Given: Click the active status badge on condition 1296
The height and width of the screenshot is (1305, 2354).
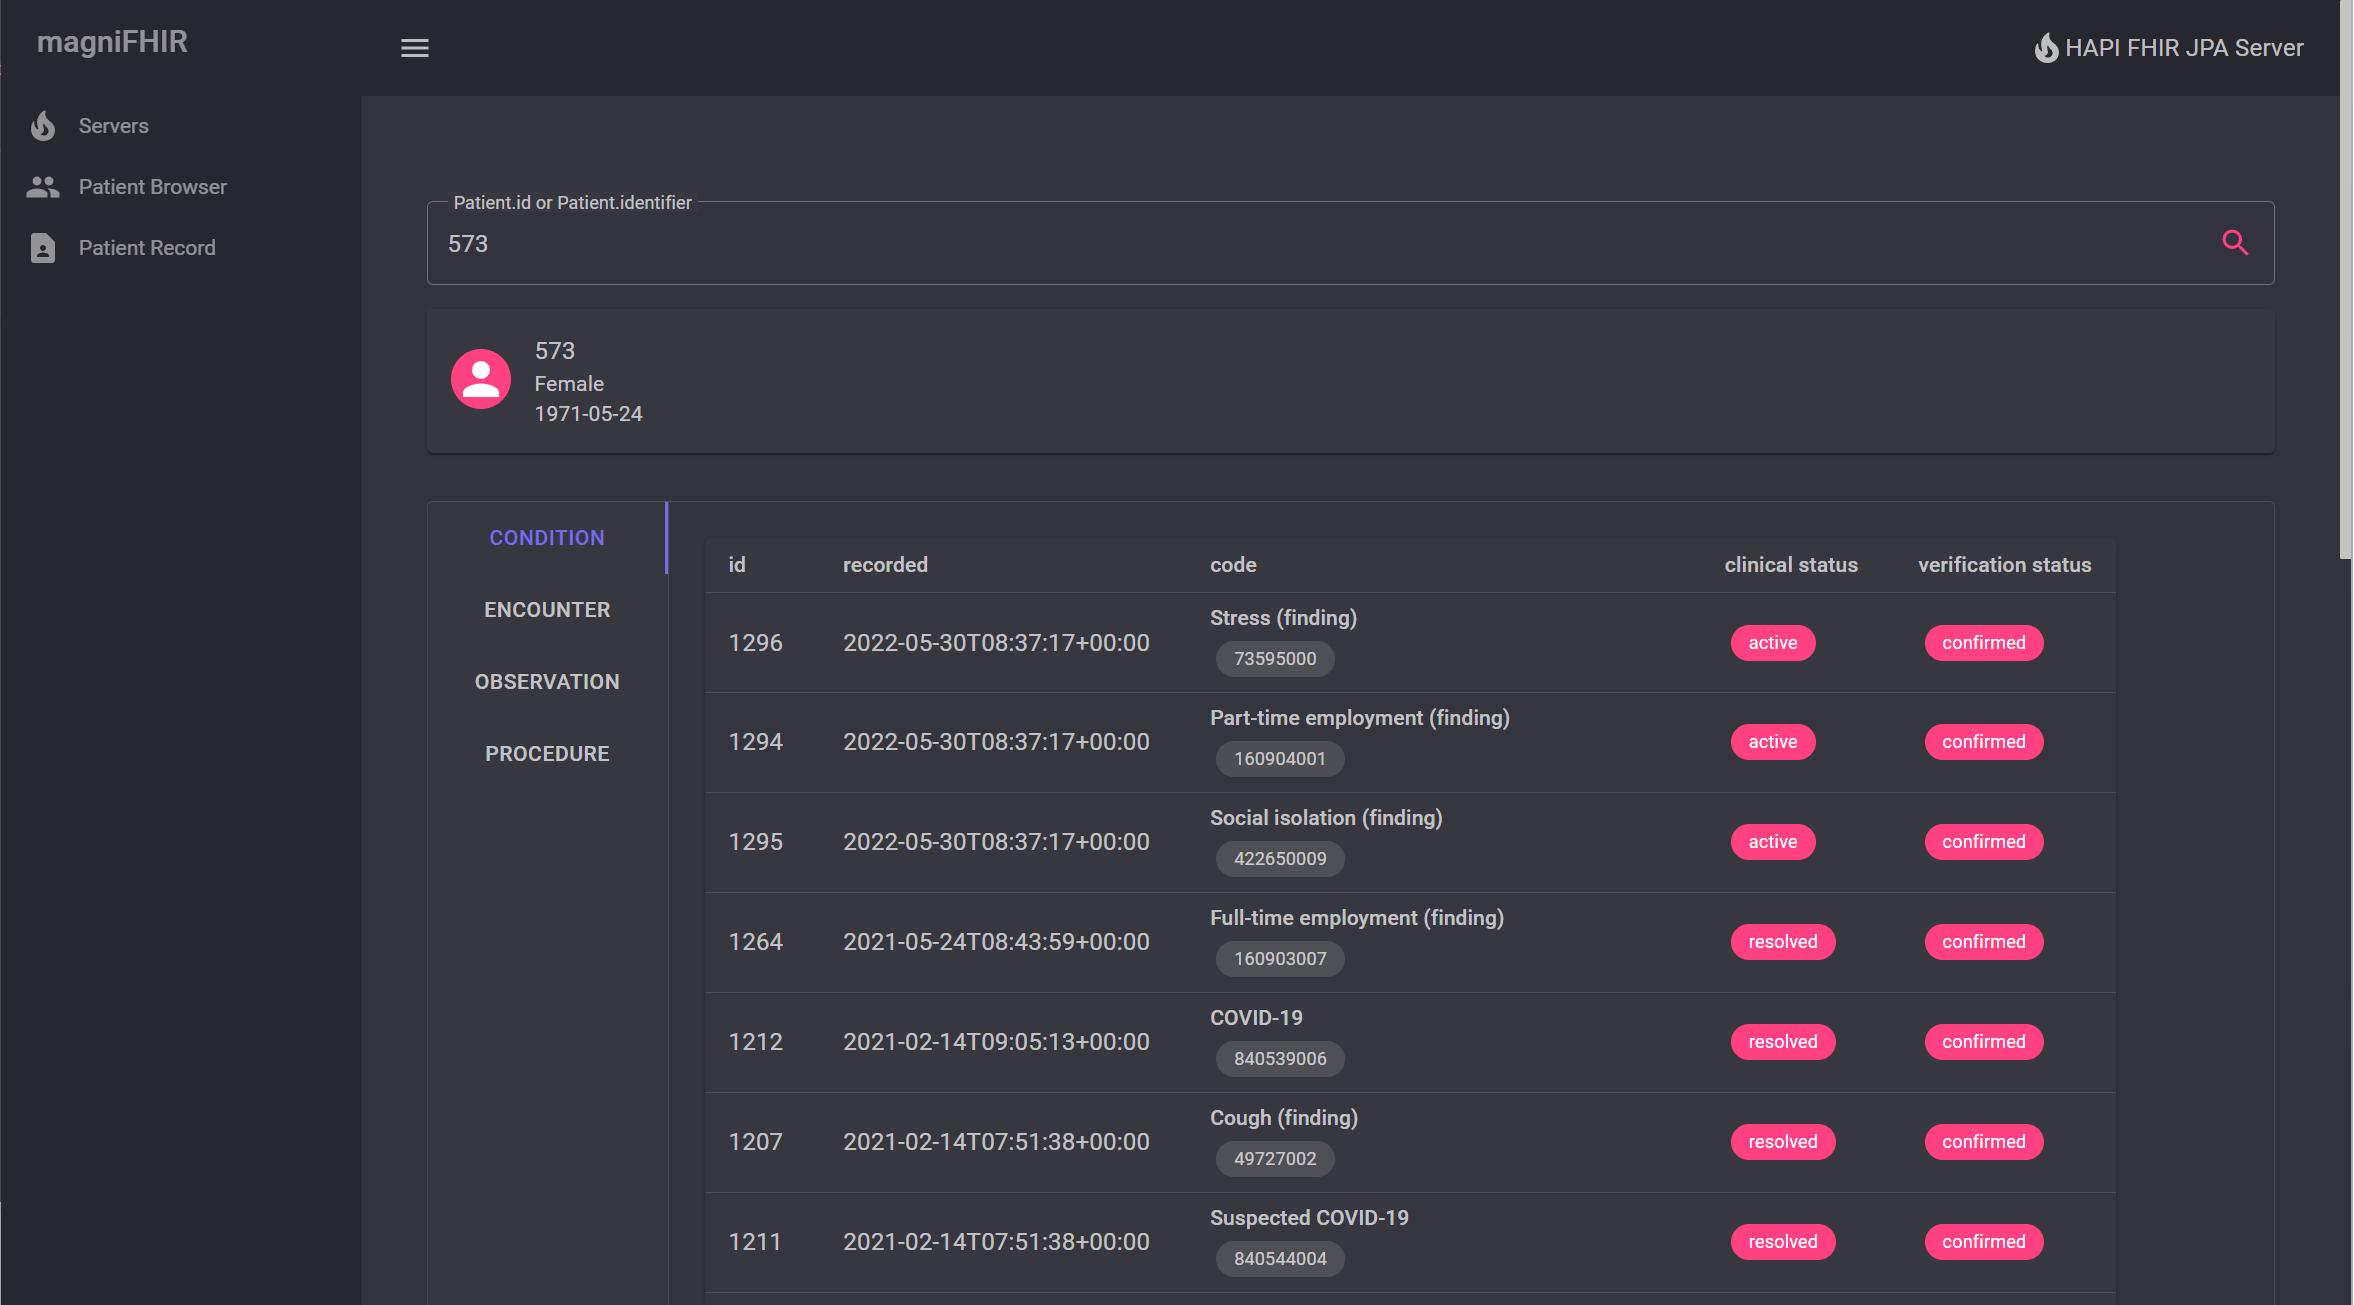Looking at the screenshot, I should coord(1771,641).
